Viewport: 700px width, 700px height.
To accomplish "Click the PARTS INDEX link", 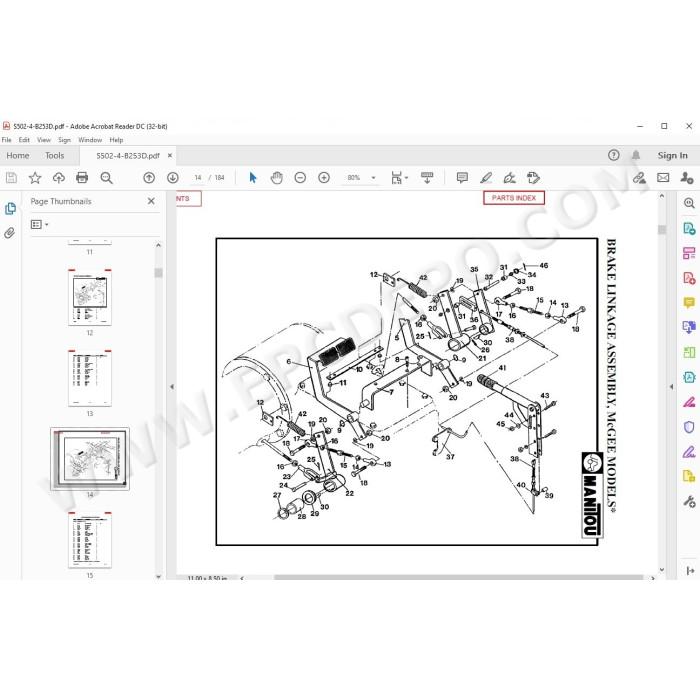I will (514, 198).
